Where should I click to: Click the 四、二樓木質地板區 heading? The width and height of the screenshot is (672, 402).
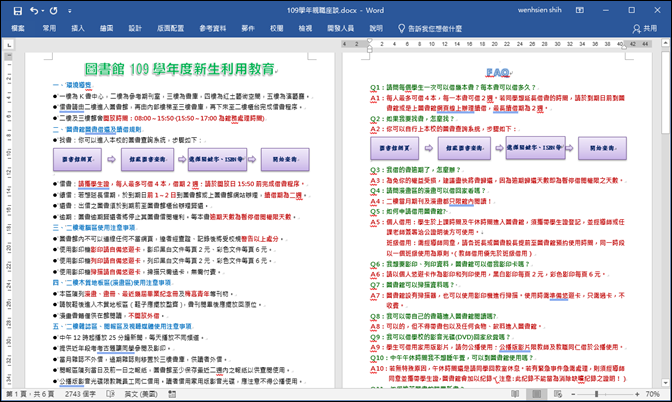(x=112, y=282)
